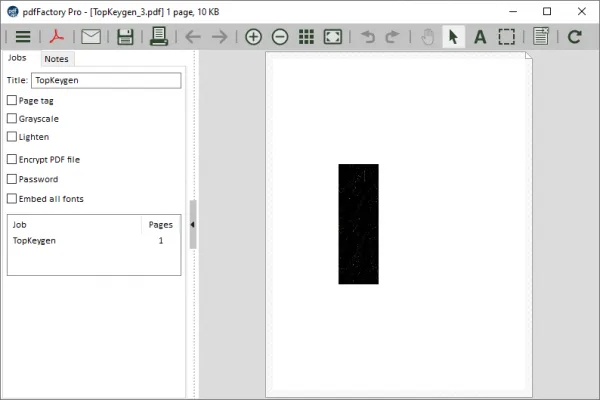Go to previous page with left arrow

click(193, 37)
